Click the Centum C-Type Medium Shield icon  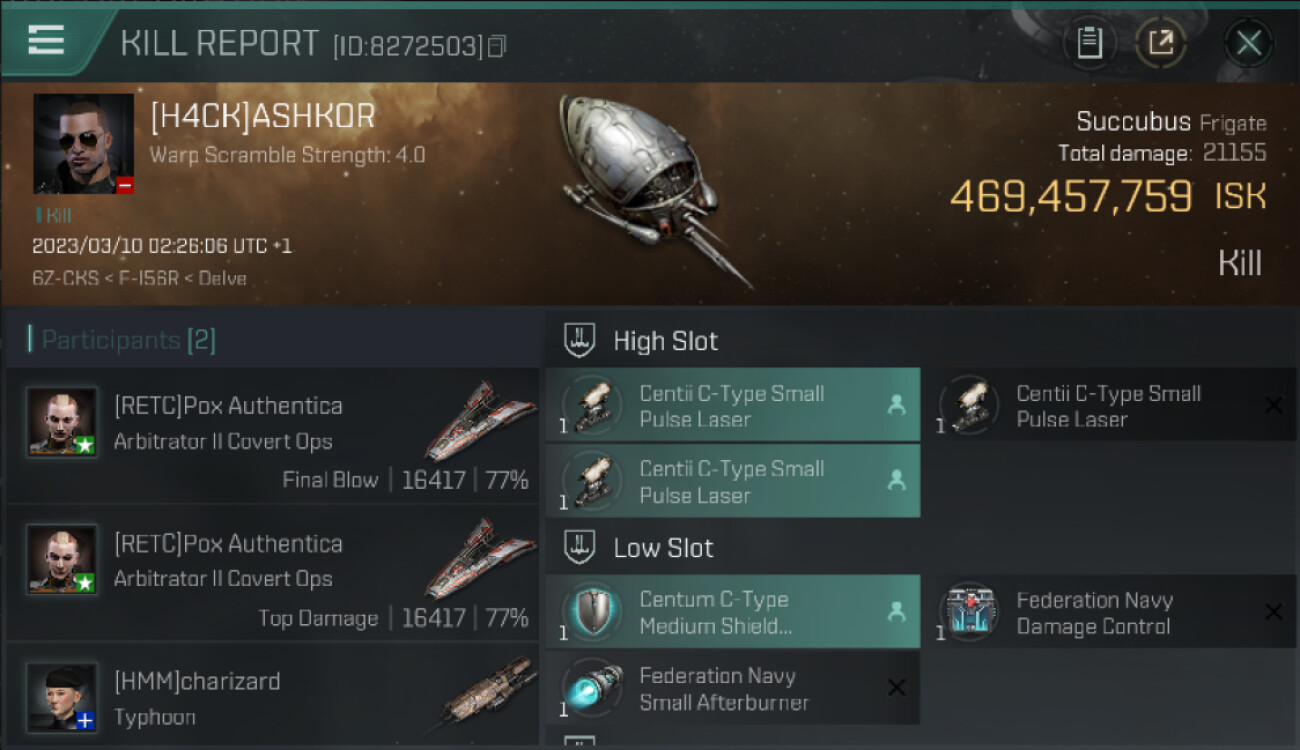pyautogui.click(x=591, y=612)
